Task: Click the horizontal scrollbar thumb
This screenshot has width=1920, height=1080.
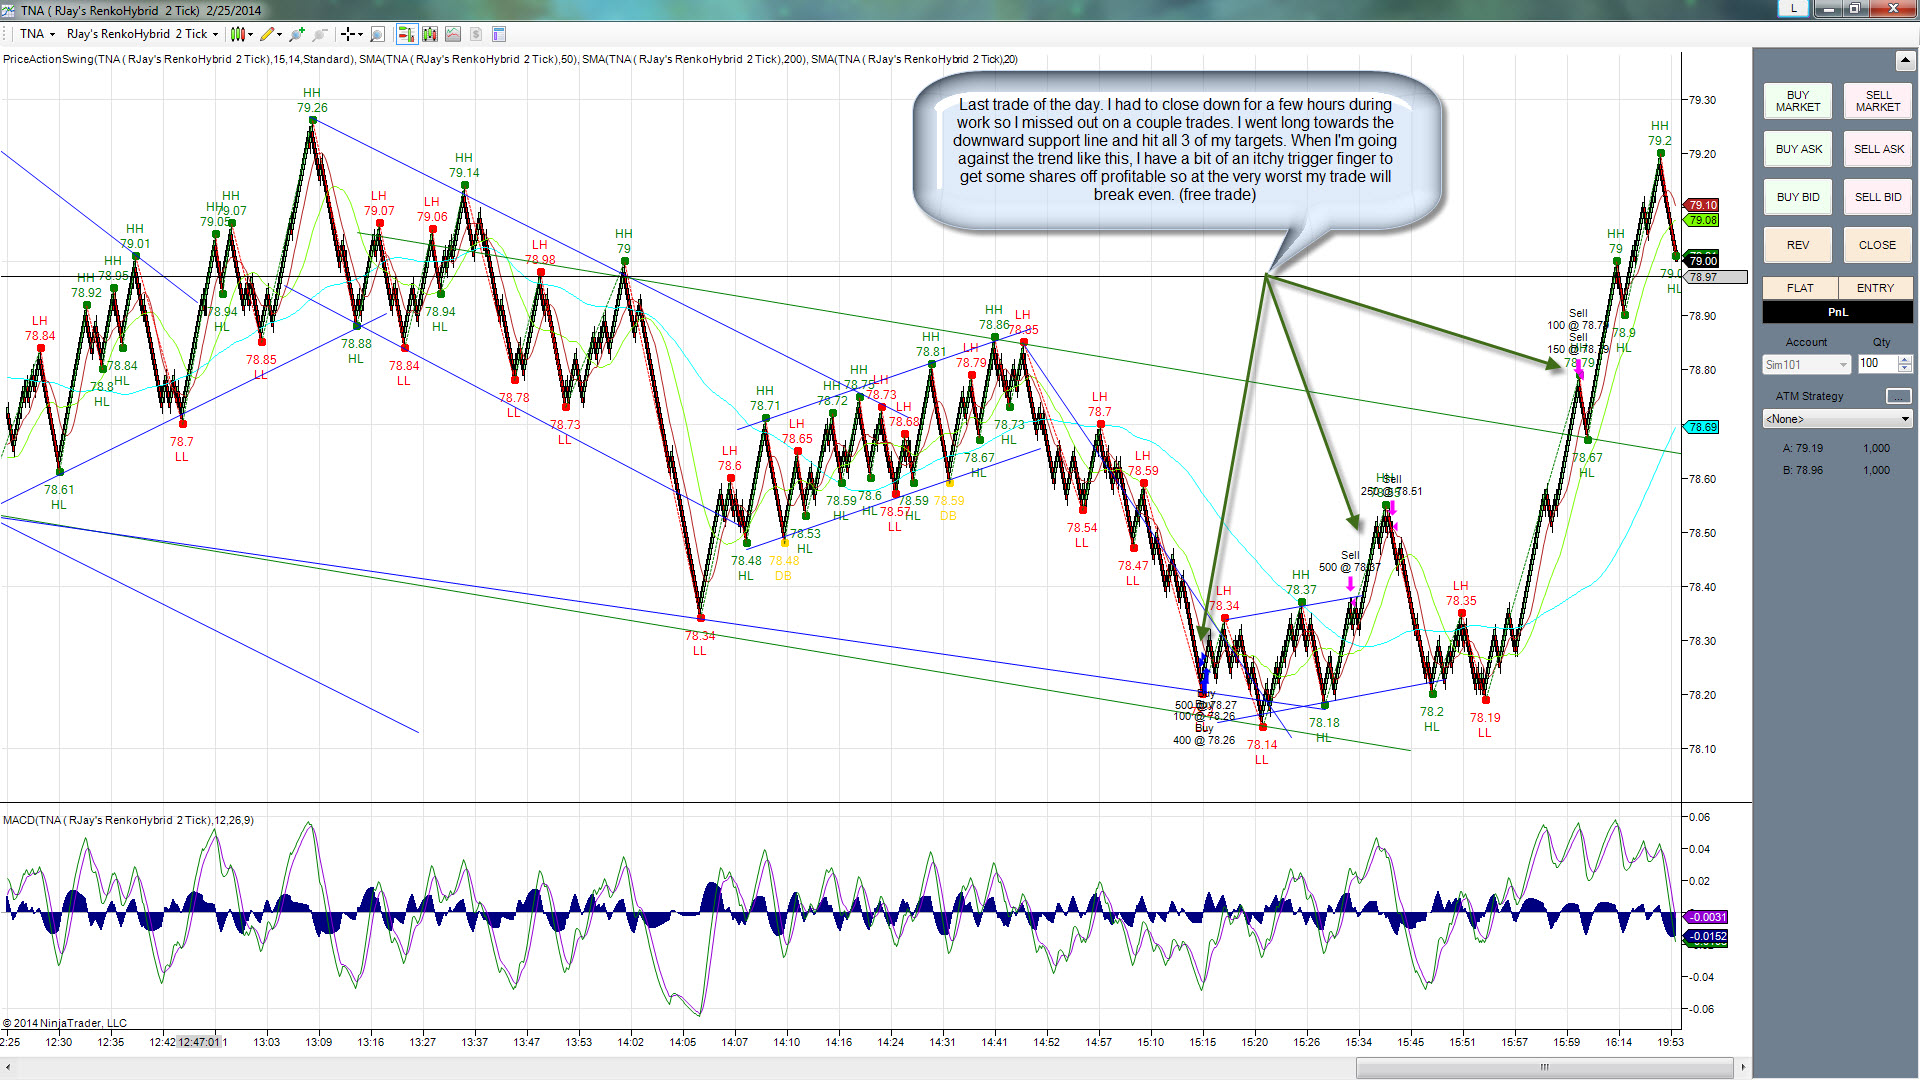Action: tap(1544, 1067)
